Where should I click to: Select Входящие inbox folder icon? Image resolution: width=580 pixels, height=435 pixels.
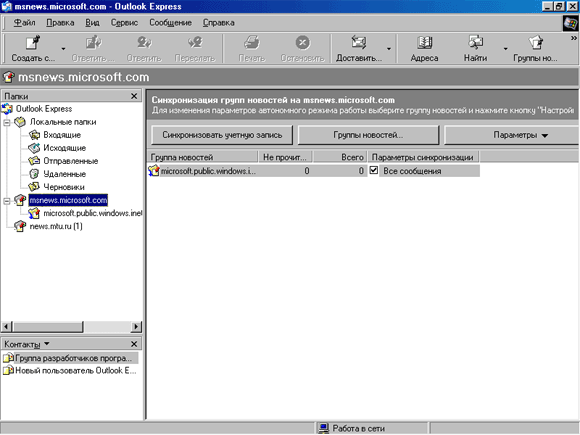(x=34, y=135)
